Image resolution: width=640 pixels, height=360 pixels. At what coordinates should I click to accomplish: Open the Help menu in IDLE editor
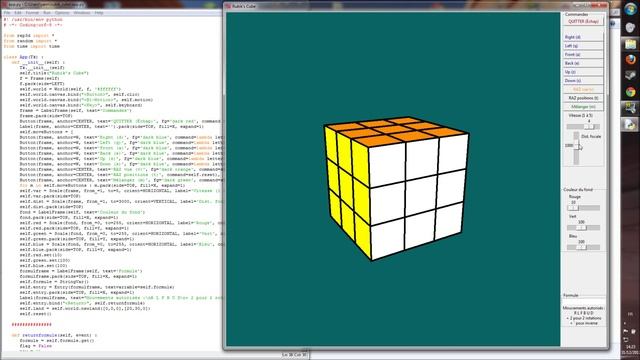tap(99, 13)
